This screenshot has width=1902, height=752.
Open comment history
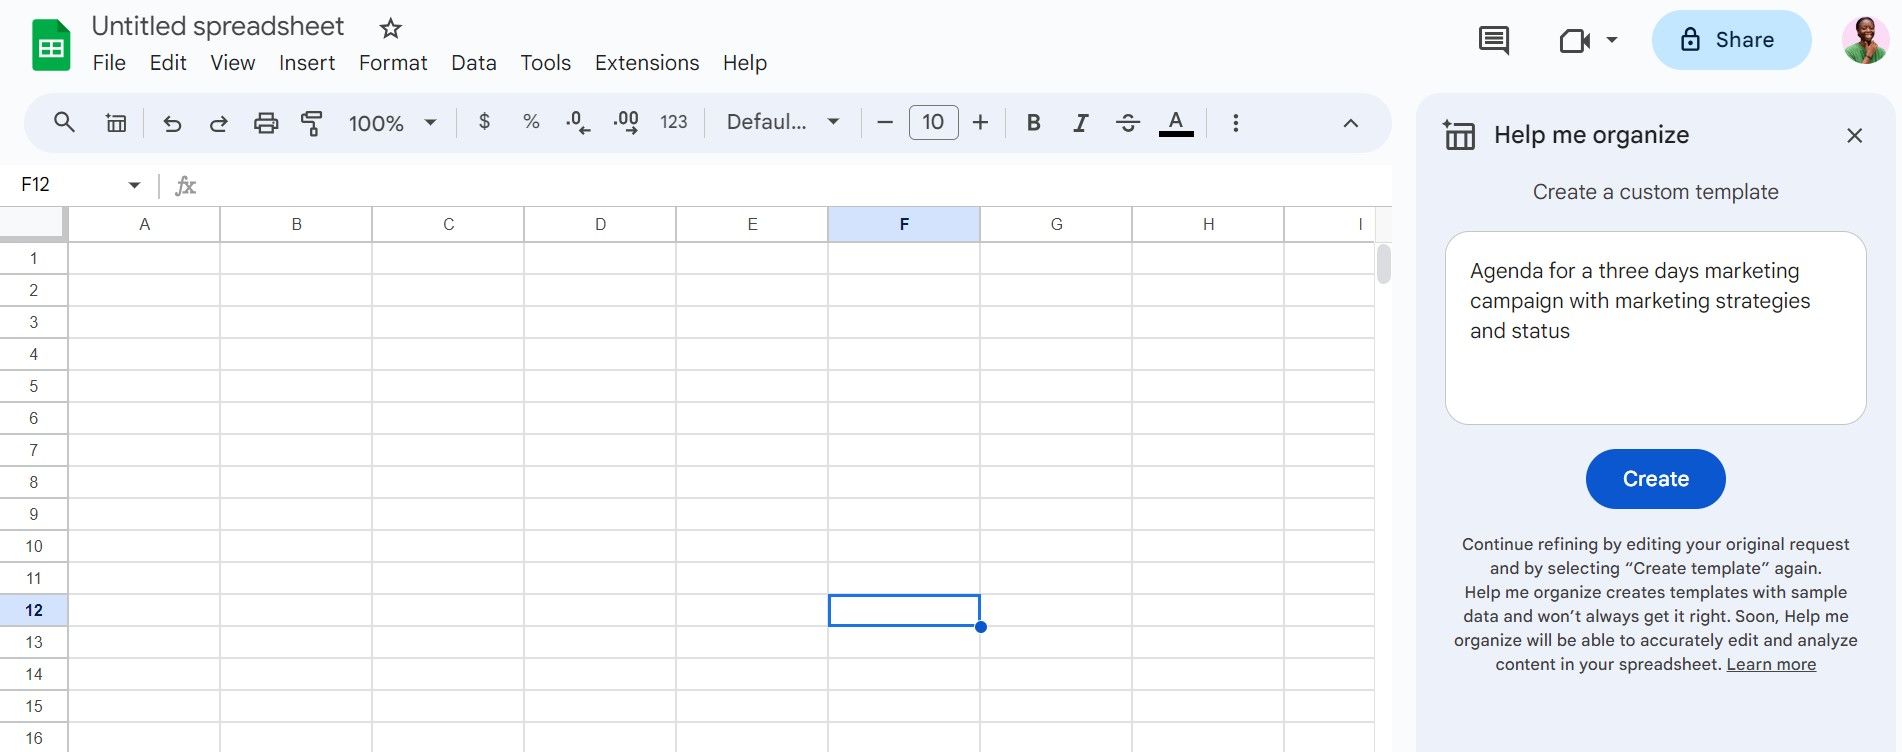pyautogui.click(x=1494, y=40)
